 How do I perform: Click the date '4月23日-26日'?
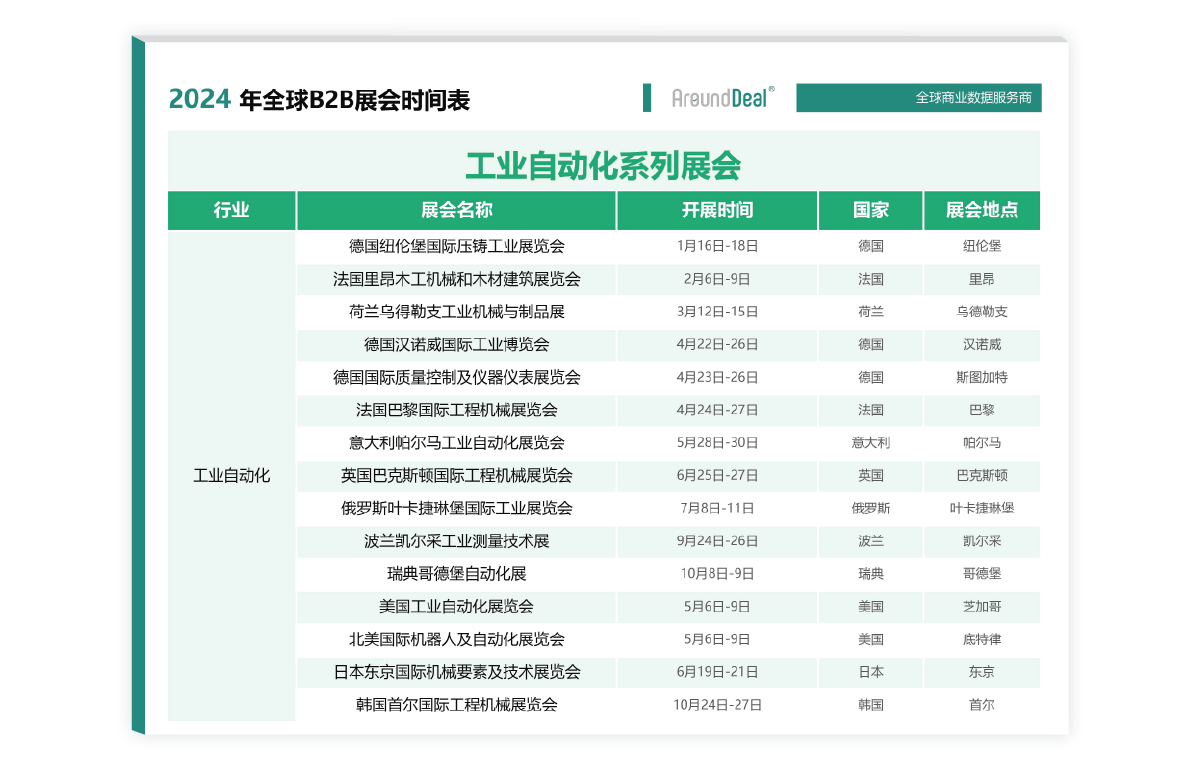(717, 378)
